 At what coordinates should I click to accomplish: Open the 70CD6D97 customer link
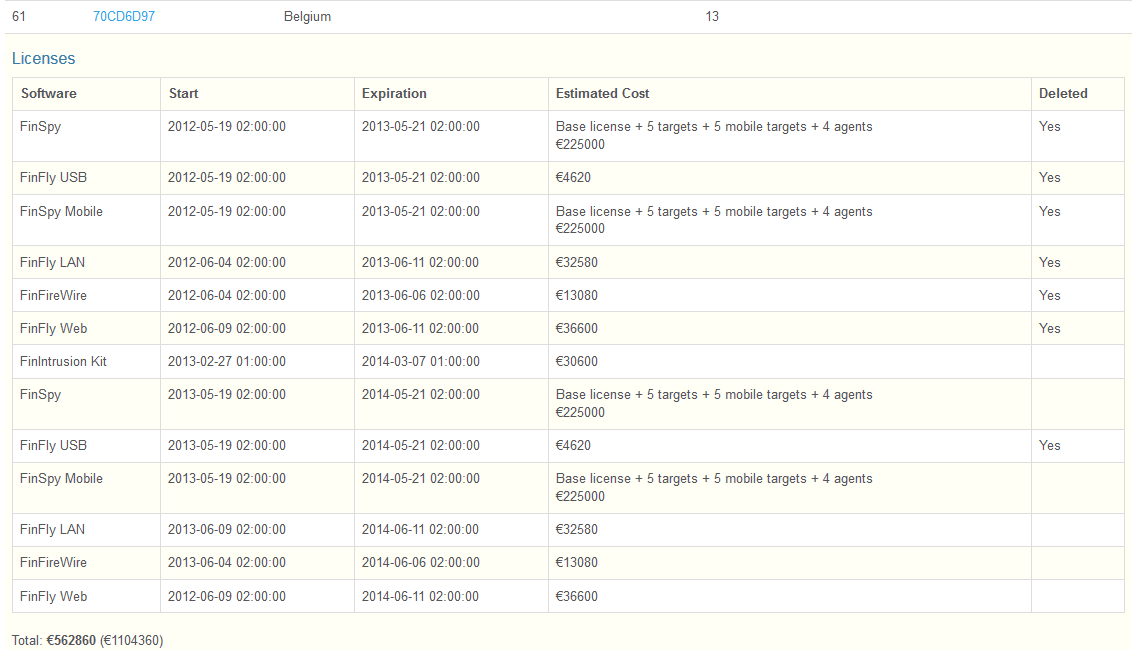[124, 16]
